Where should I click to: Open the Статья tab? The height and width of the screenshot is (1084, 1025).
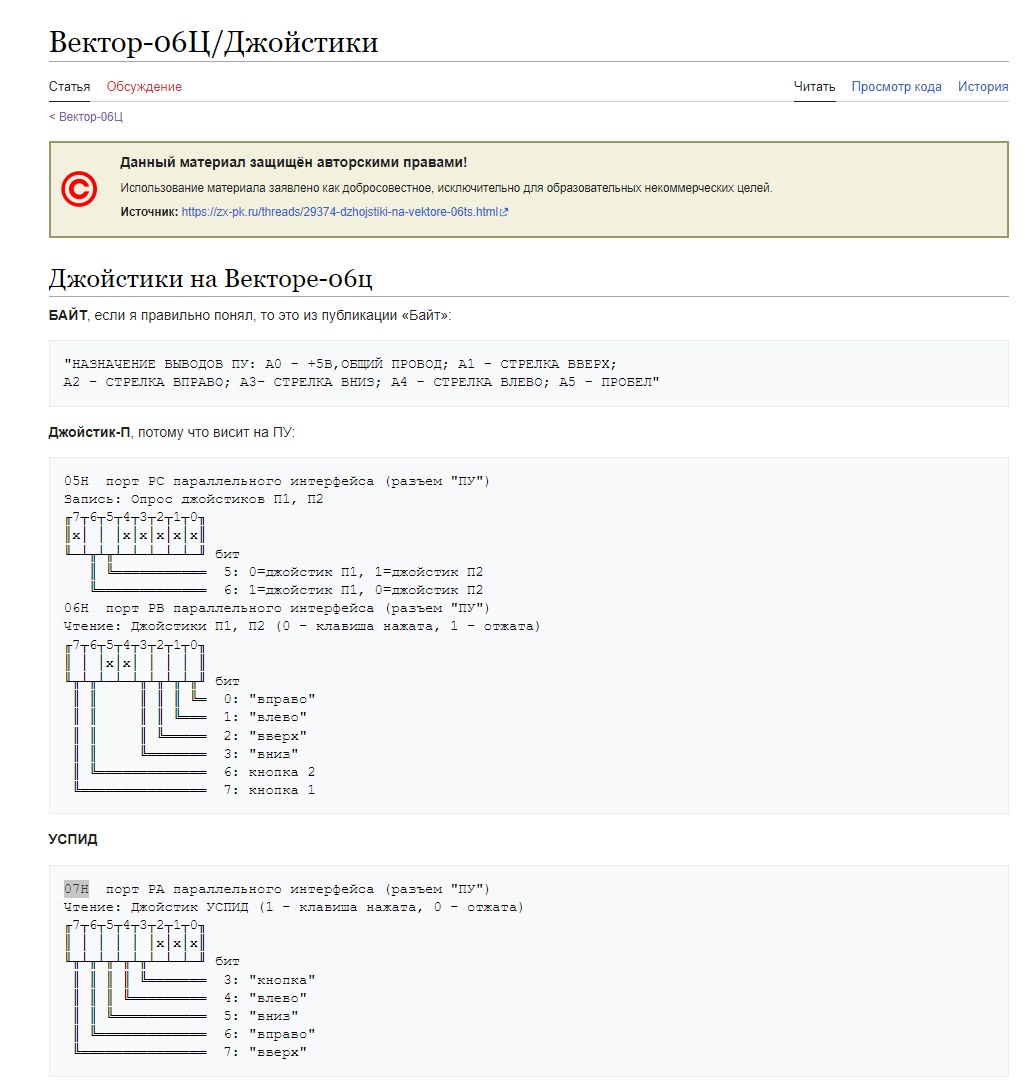[x=69, y=87]
